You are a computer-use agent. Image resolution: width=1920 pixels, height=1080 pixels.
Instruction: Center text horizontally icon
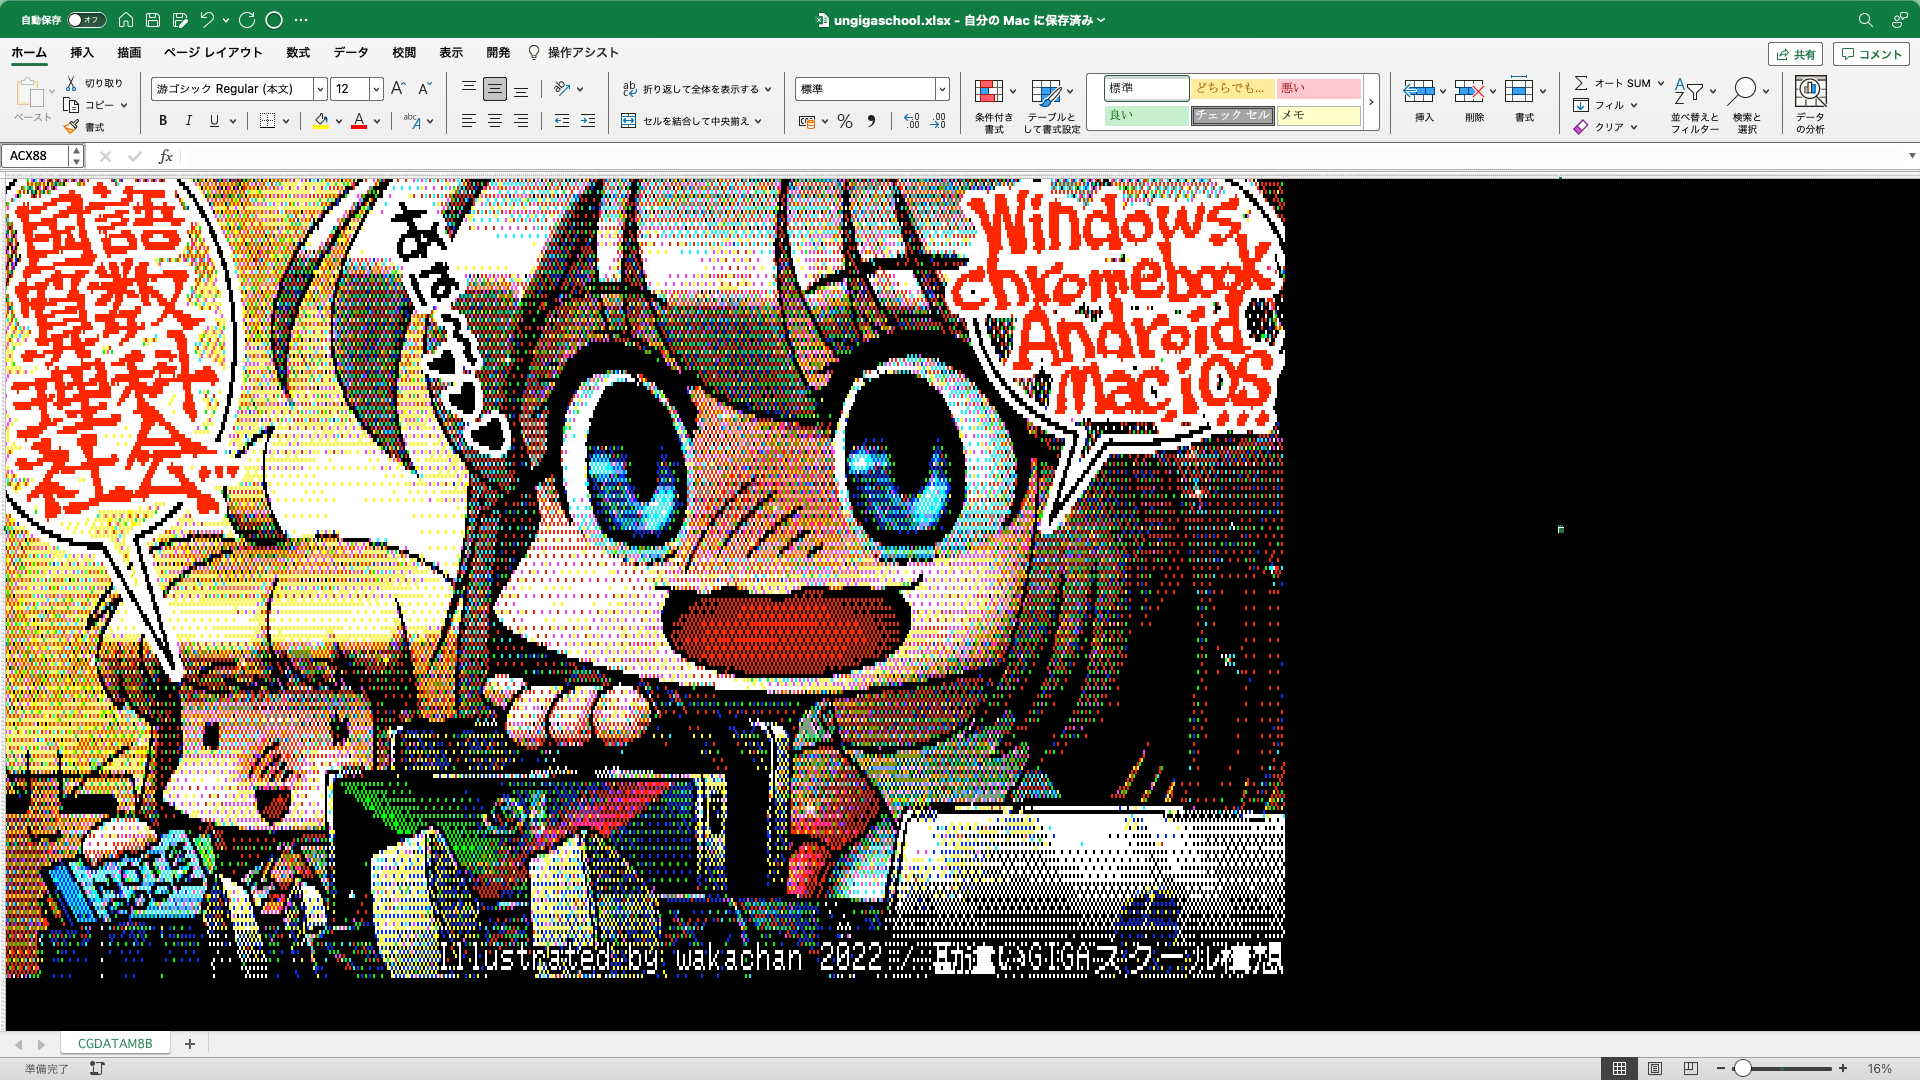pyautogui.click(x=495, y=121)
